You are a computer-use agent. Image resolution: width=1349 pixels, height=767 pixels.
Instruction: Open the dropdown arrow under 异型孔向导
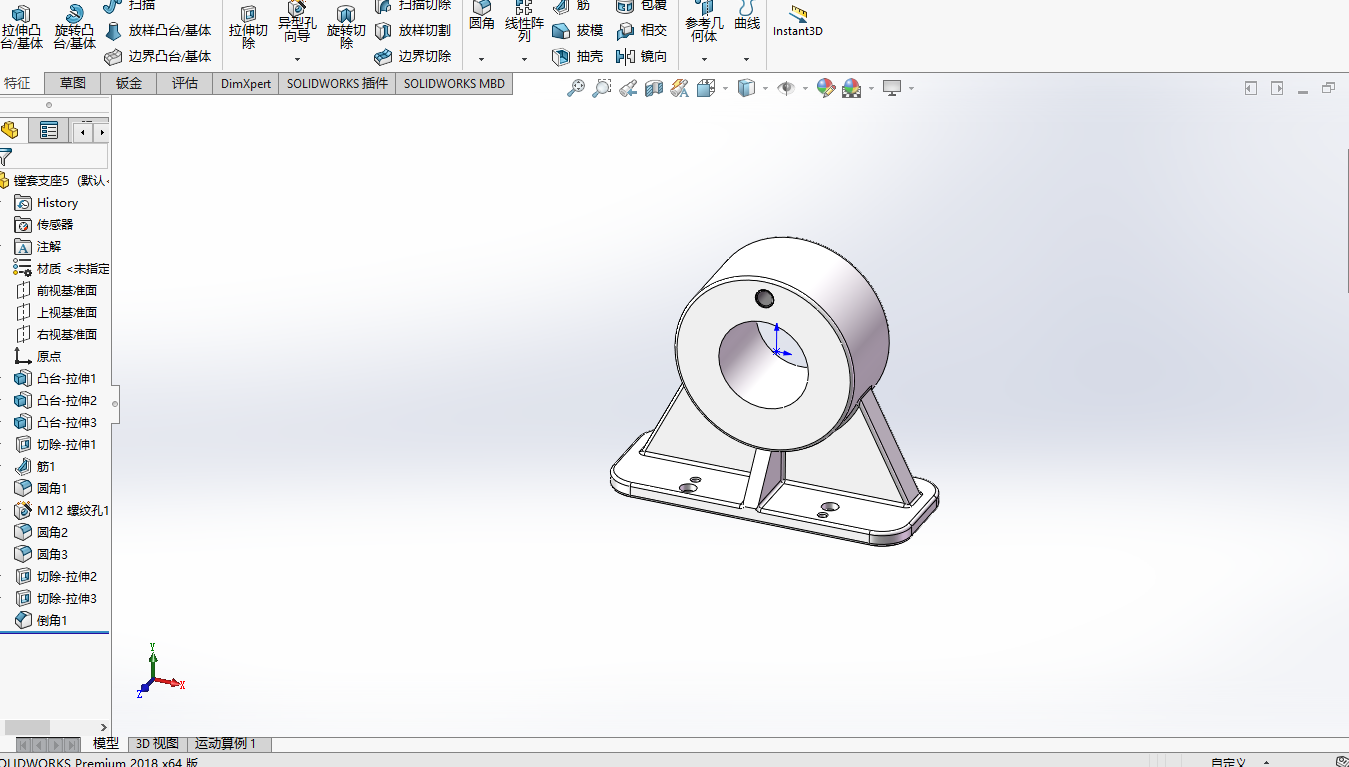point(297,59)
